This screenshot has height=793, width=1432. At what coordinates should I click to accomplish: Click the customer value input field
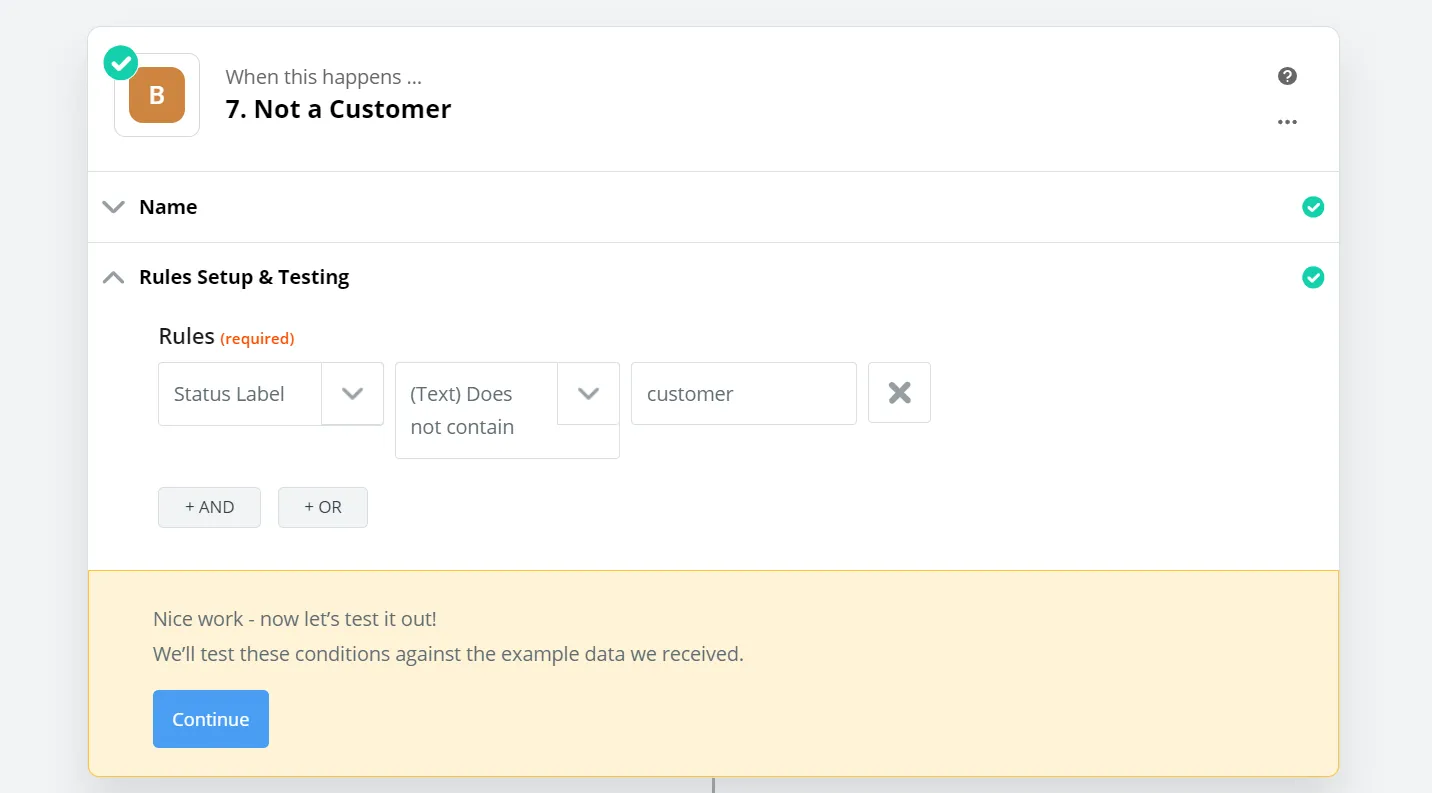(x=743, y=394)
